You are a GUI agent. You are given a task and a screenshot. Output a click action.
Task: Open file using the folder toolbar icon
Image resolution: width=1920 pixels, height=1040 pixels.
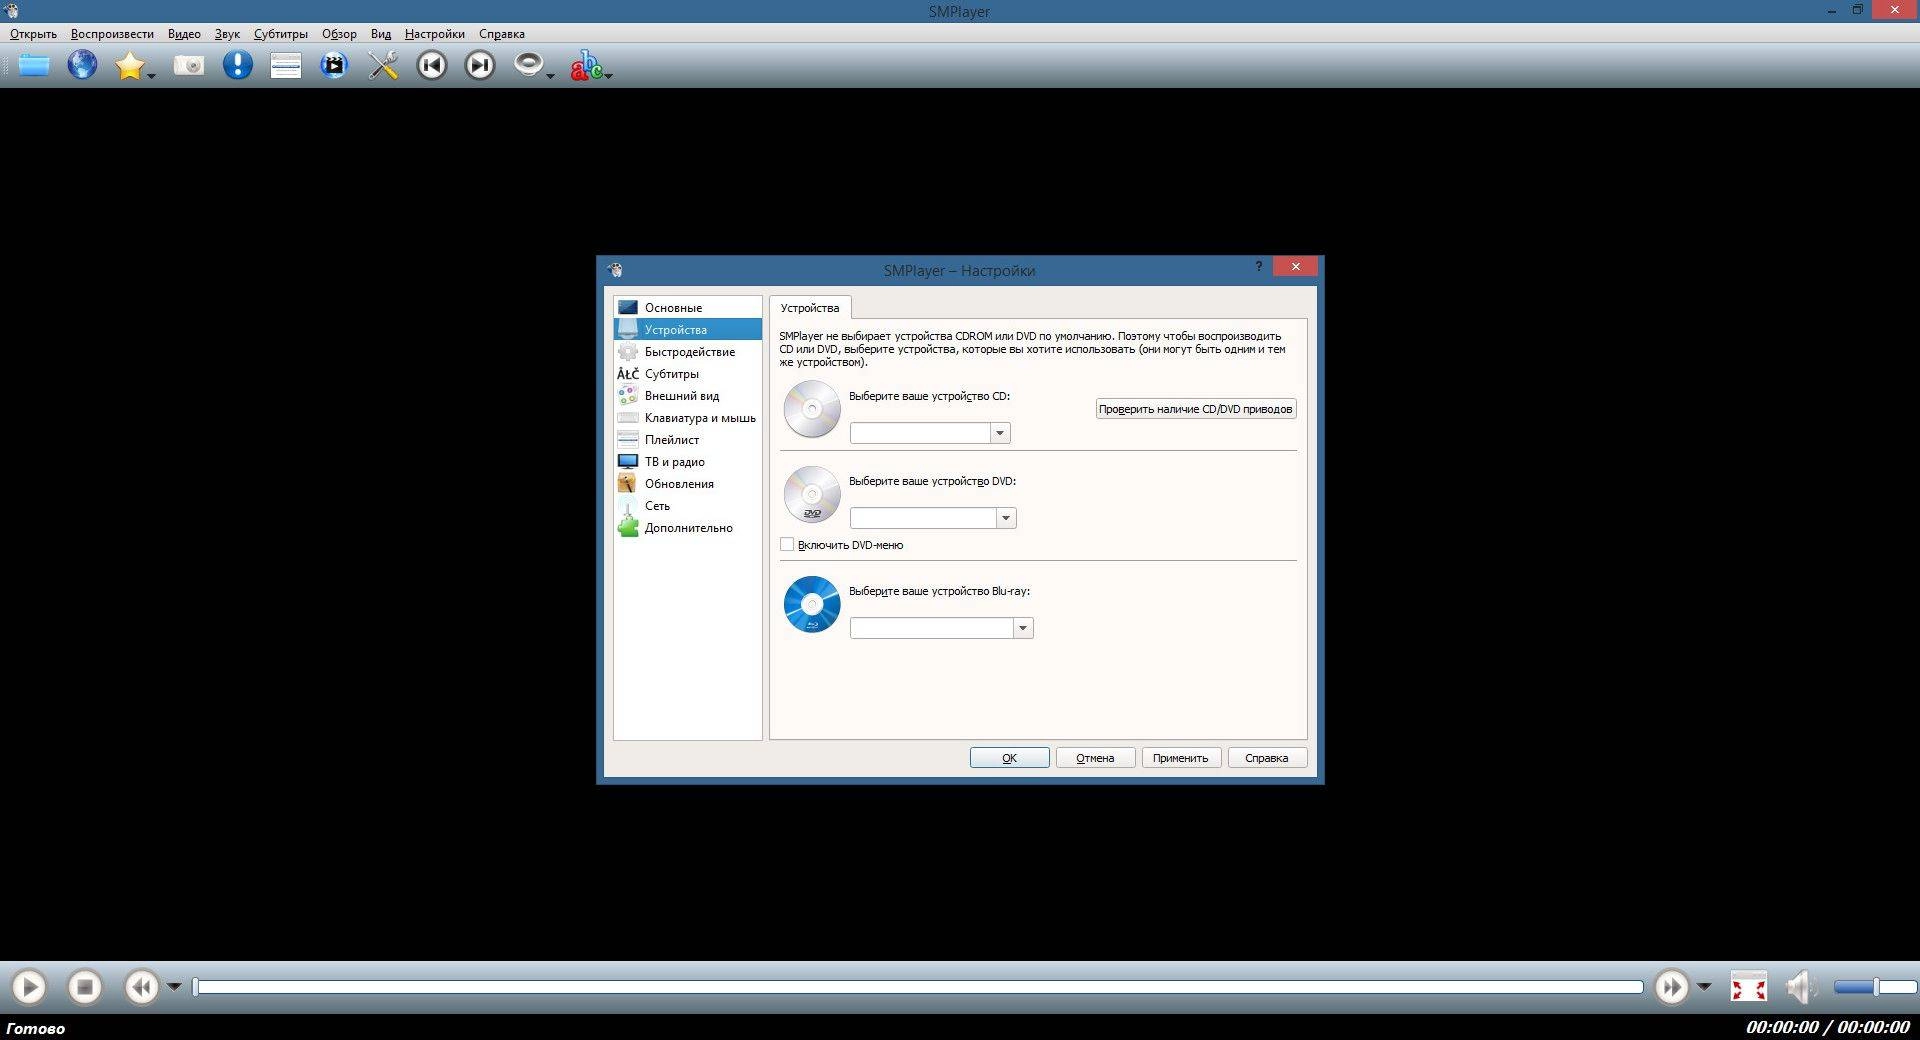34,66
